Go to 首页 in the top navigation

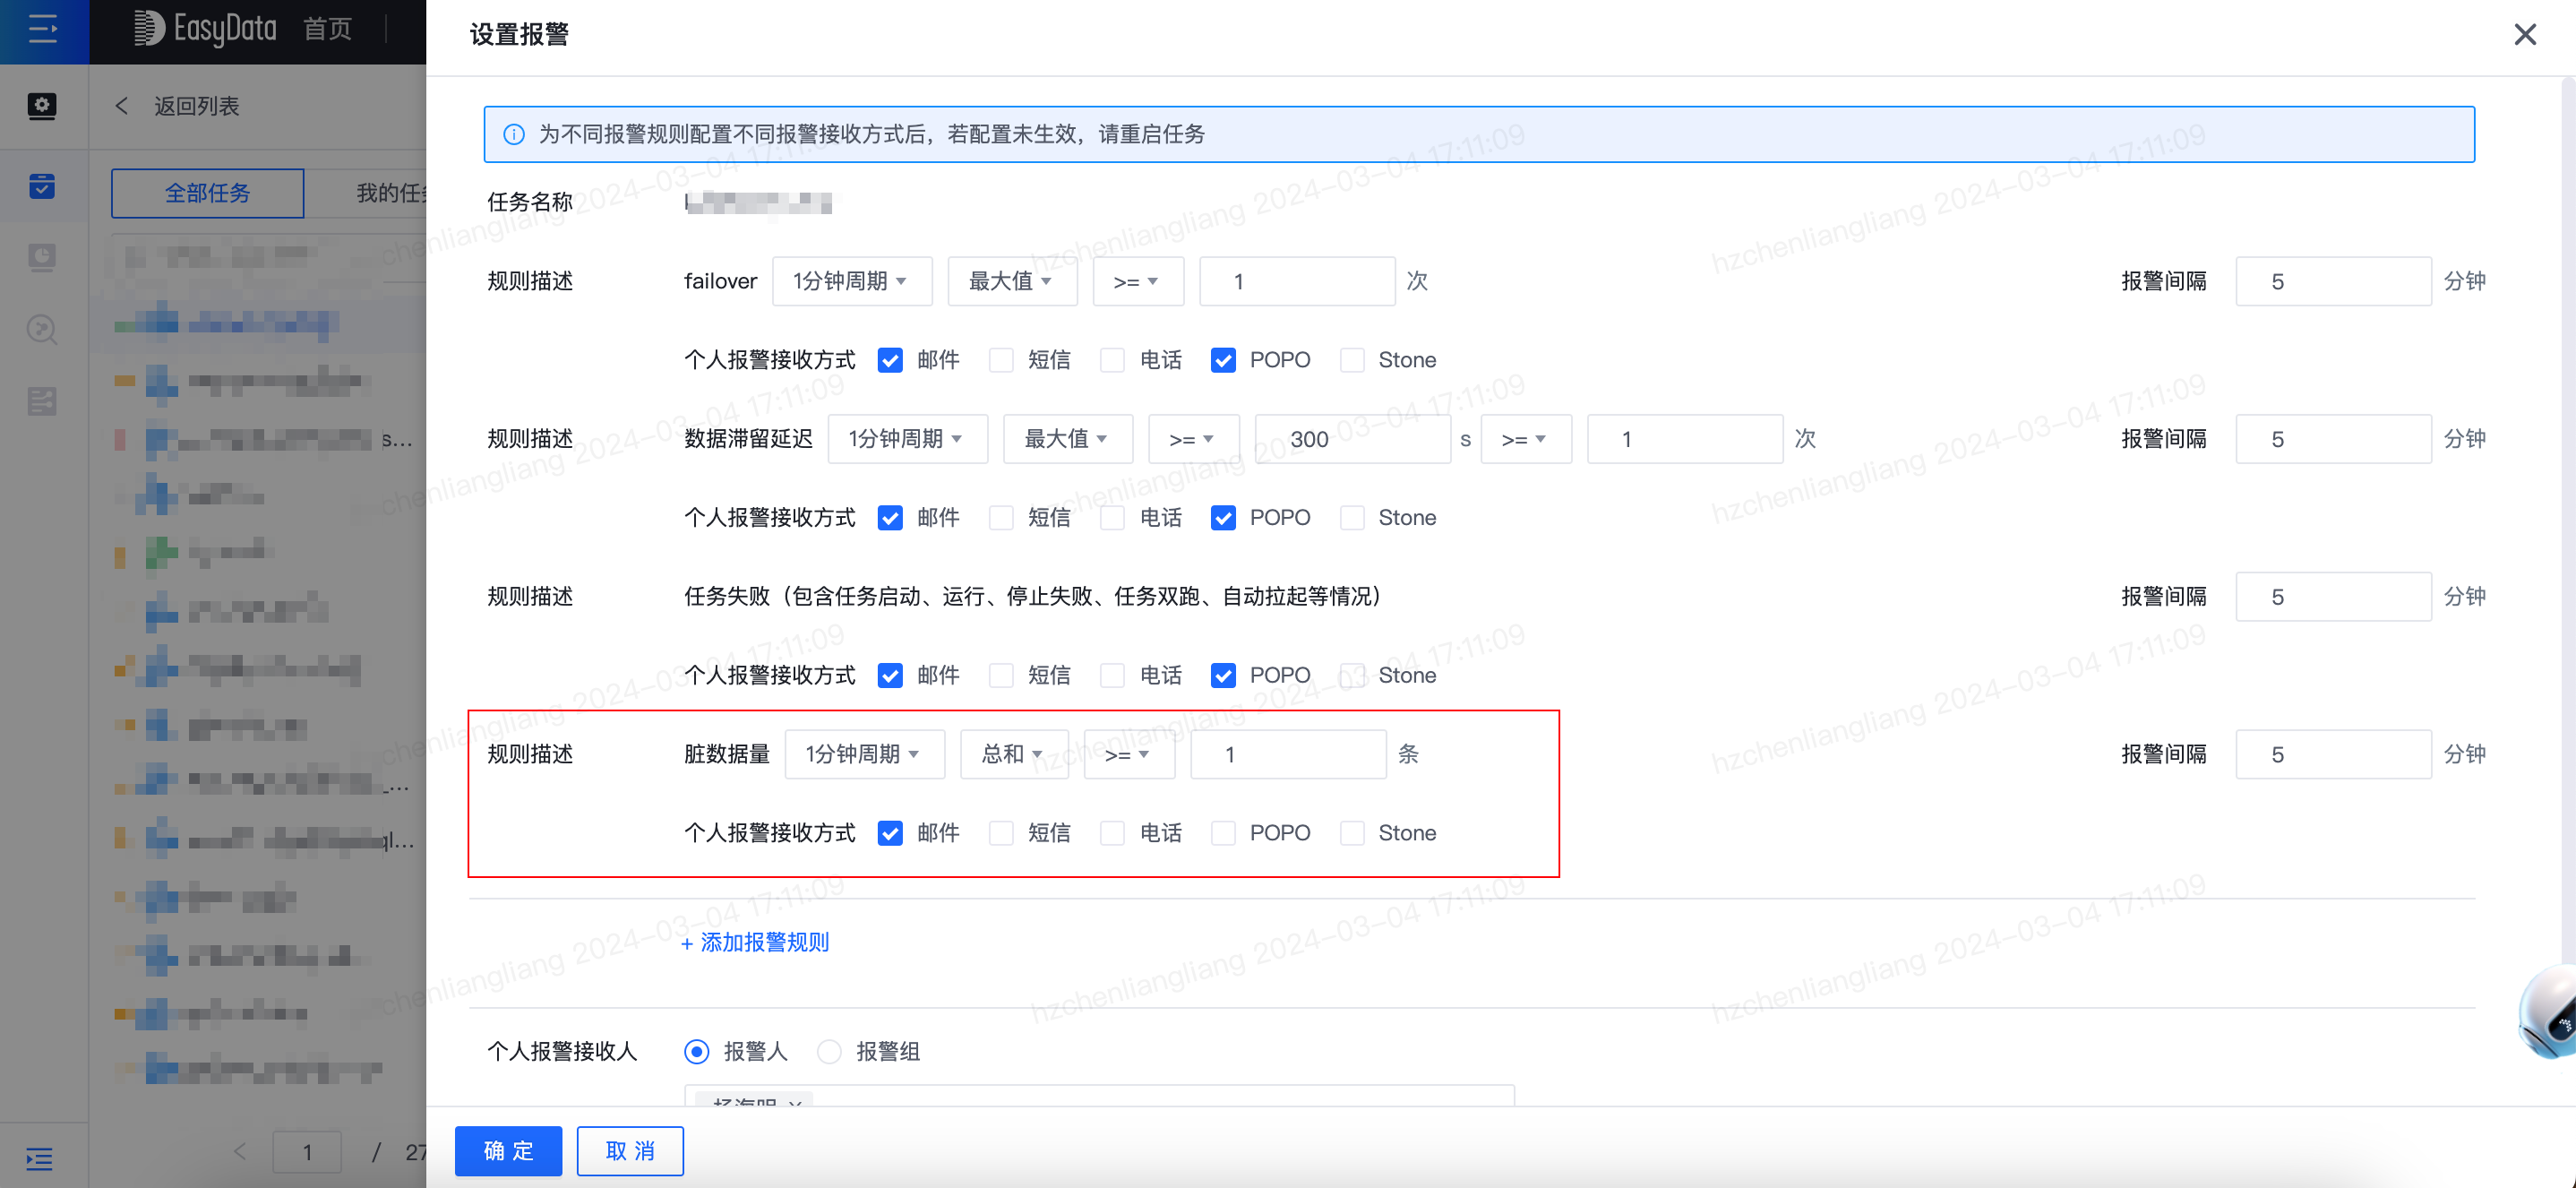328,29
